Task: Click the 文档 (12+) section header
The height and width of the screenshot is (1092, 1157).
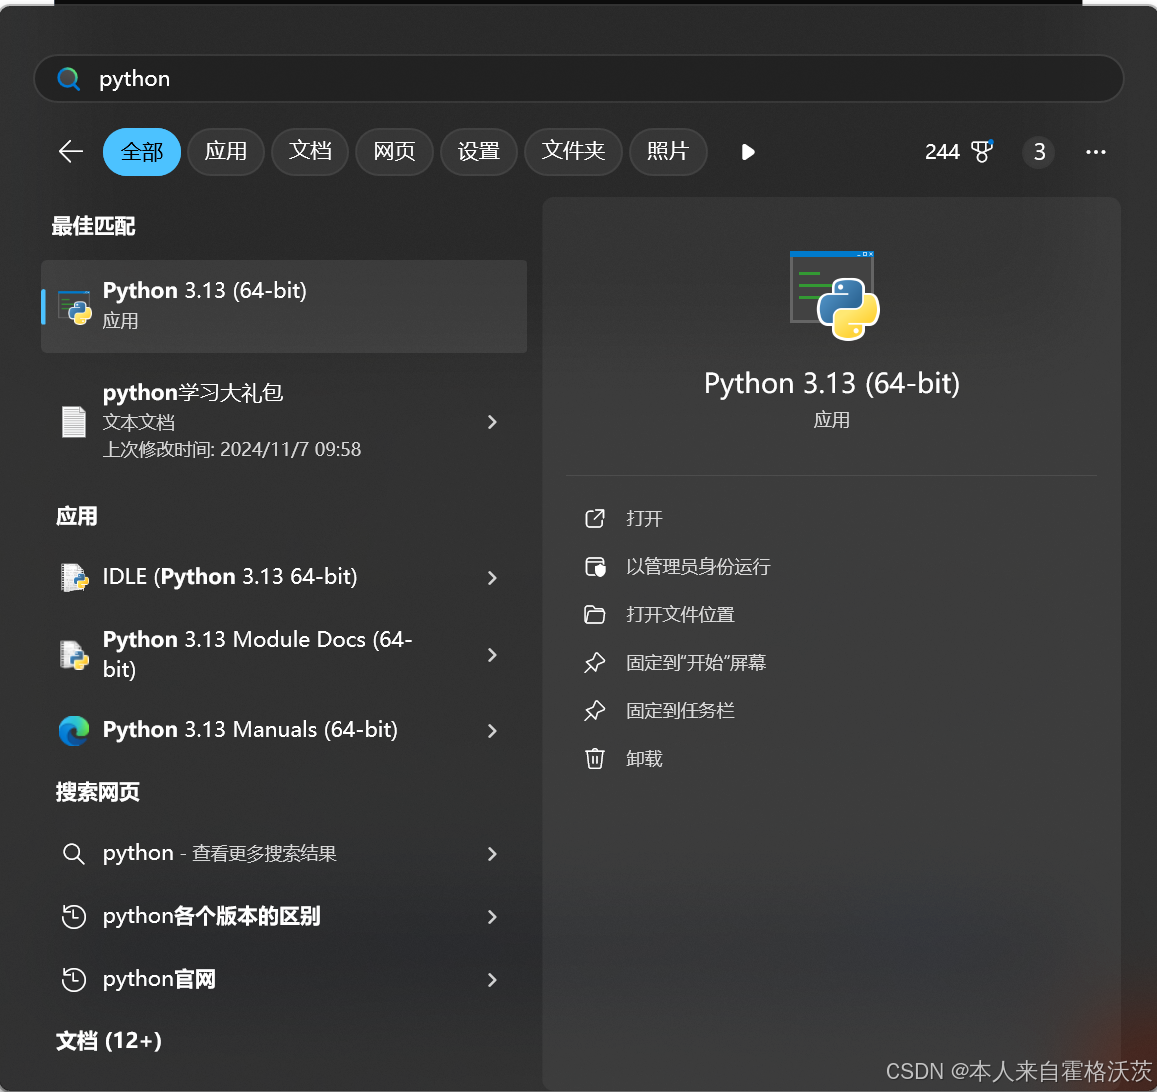Action: [x=108, y=1041]
